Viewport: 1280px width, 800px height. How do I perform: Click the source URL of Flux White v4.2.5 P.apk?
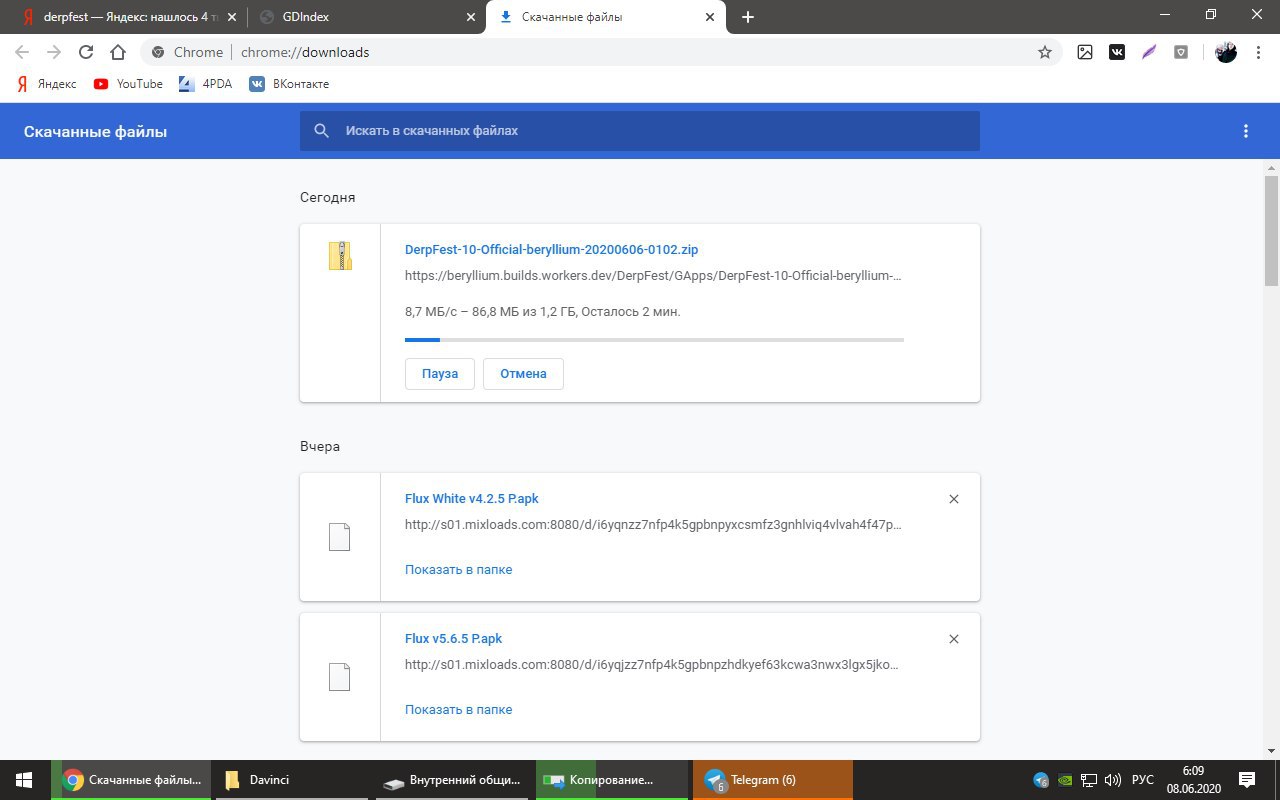point(654,525)
